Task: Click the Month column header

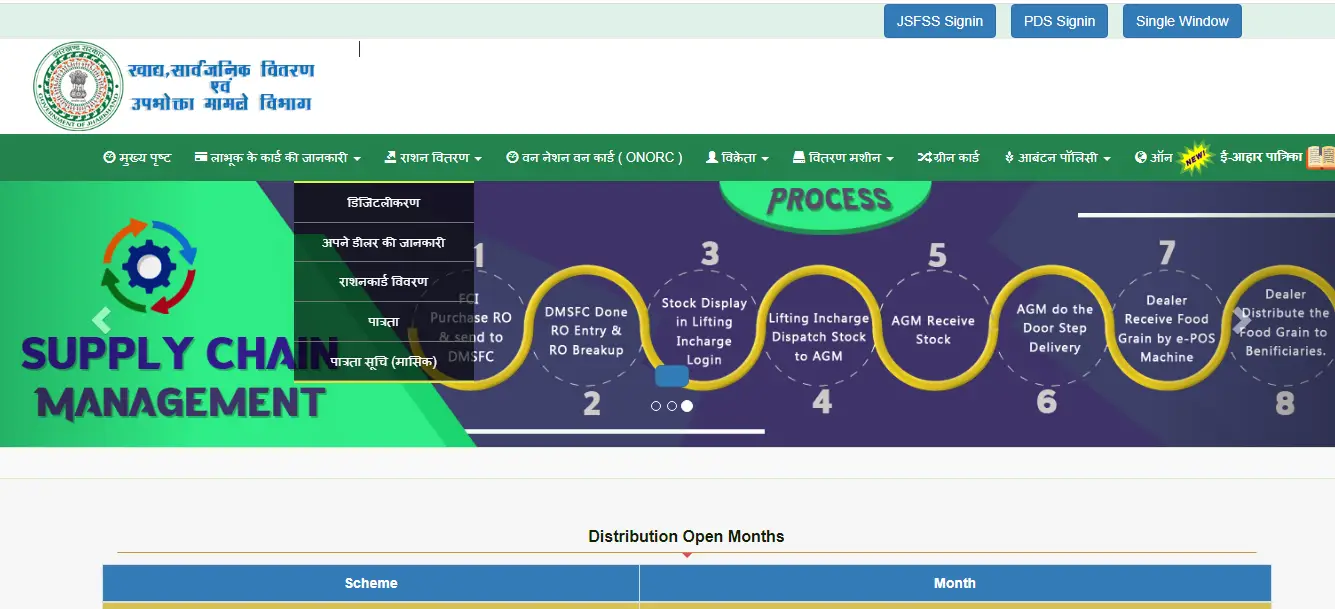Action: pos(955,583)
